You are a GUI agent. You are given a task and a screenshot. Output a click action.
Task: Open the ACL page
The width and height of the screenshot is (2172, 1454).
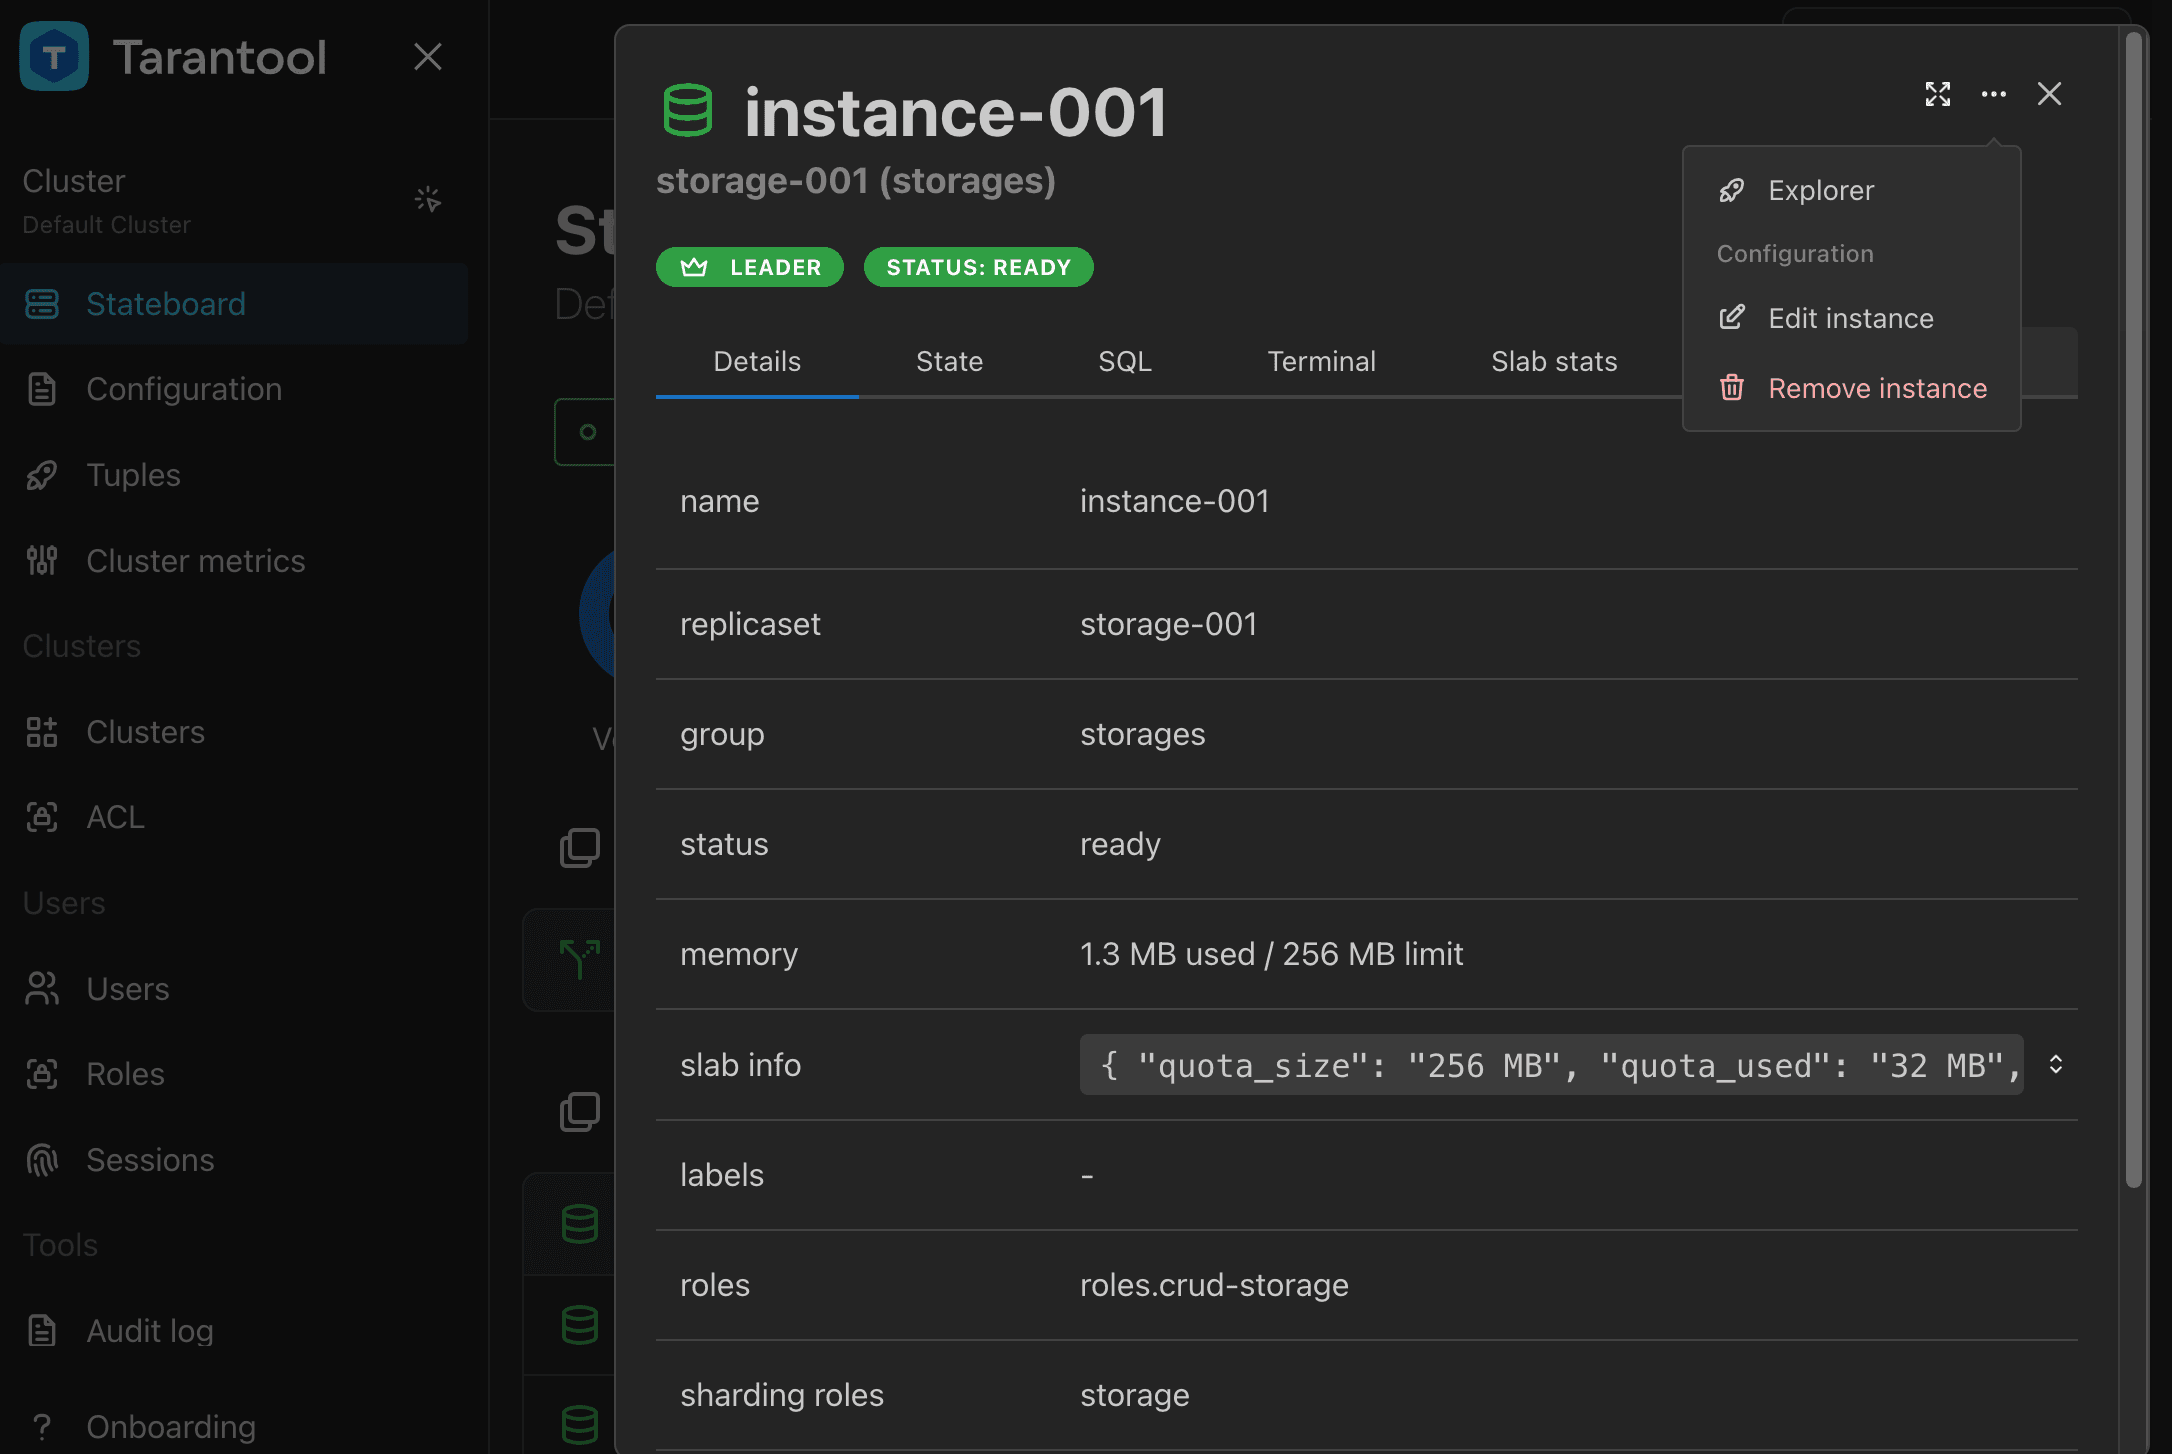(x=234, y=817)
